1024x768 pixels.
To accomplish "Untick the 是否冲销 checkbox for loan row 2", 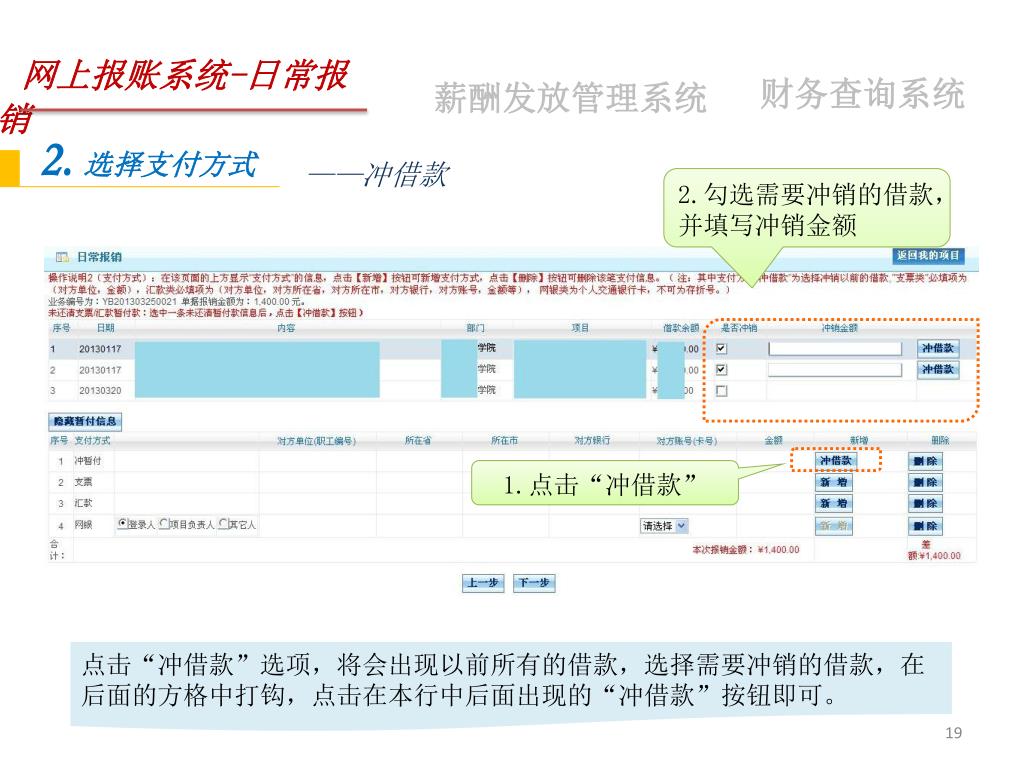I will click(x=722, y=370).
